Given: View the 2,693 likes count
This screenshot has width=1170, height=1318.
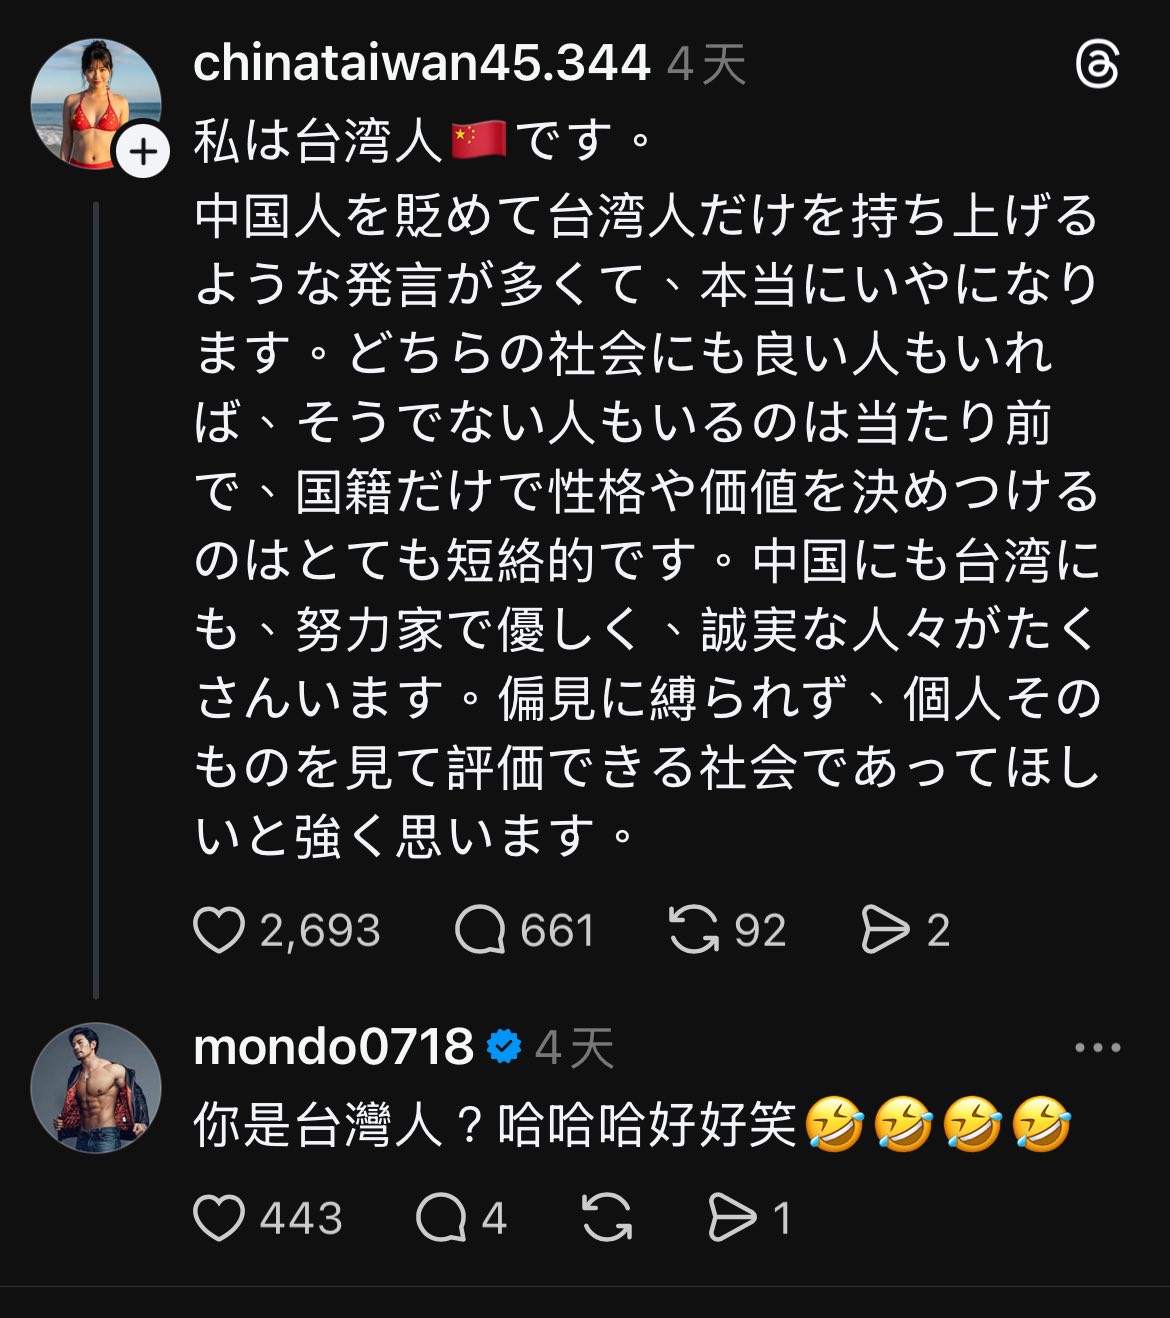Looking at the screenshot, I should (x=320, y=931).
